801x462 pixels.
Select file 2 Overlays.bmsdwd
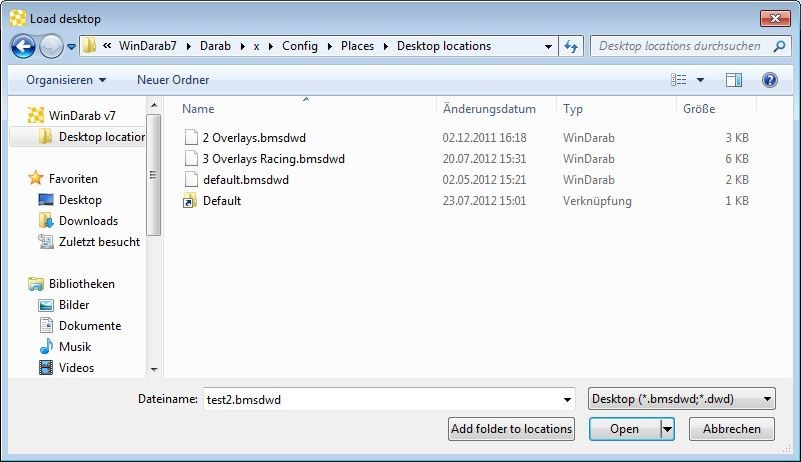pyautogui.click(x=254, y=138)
